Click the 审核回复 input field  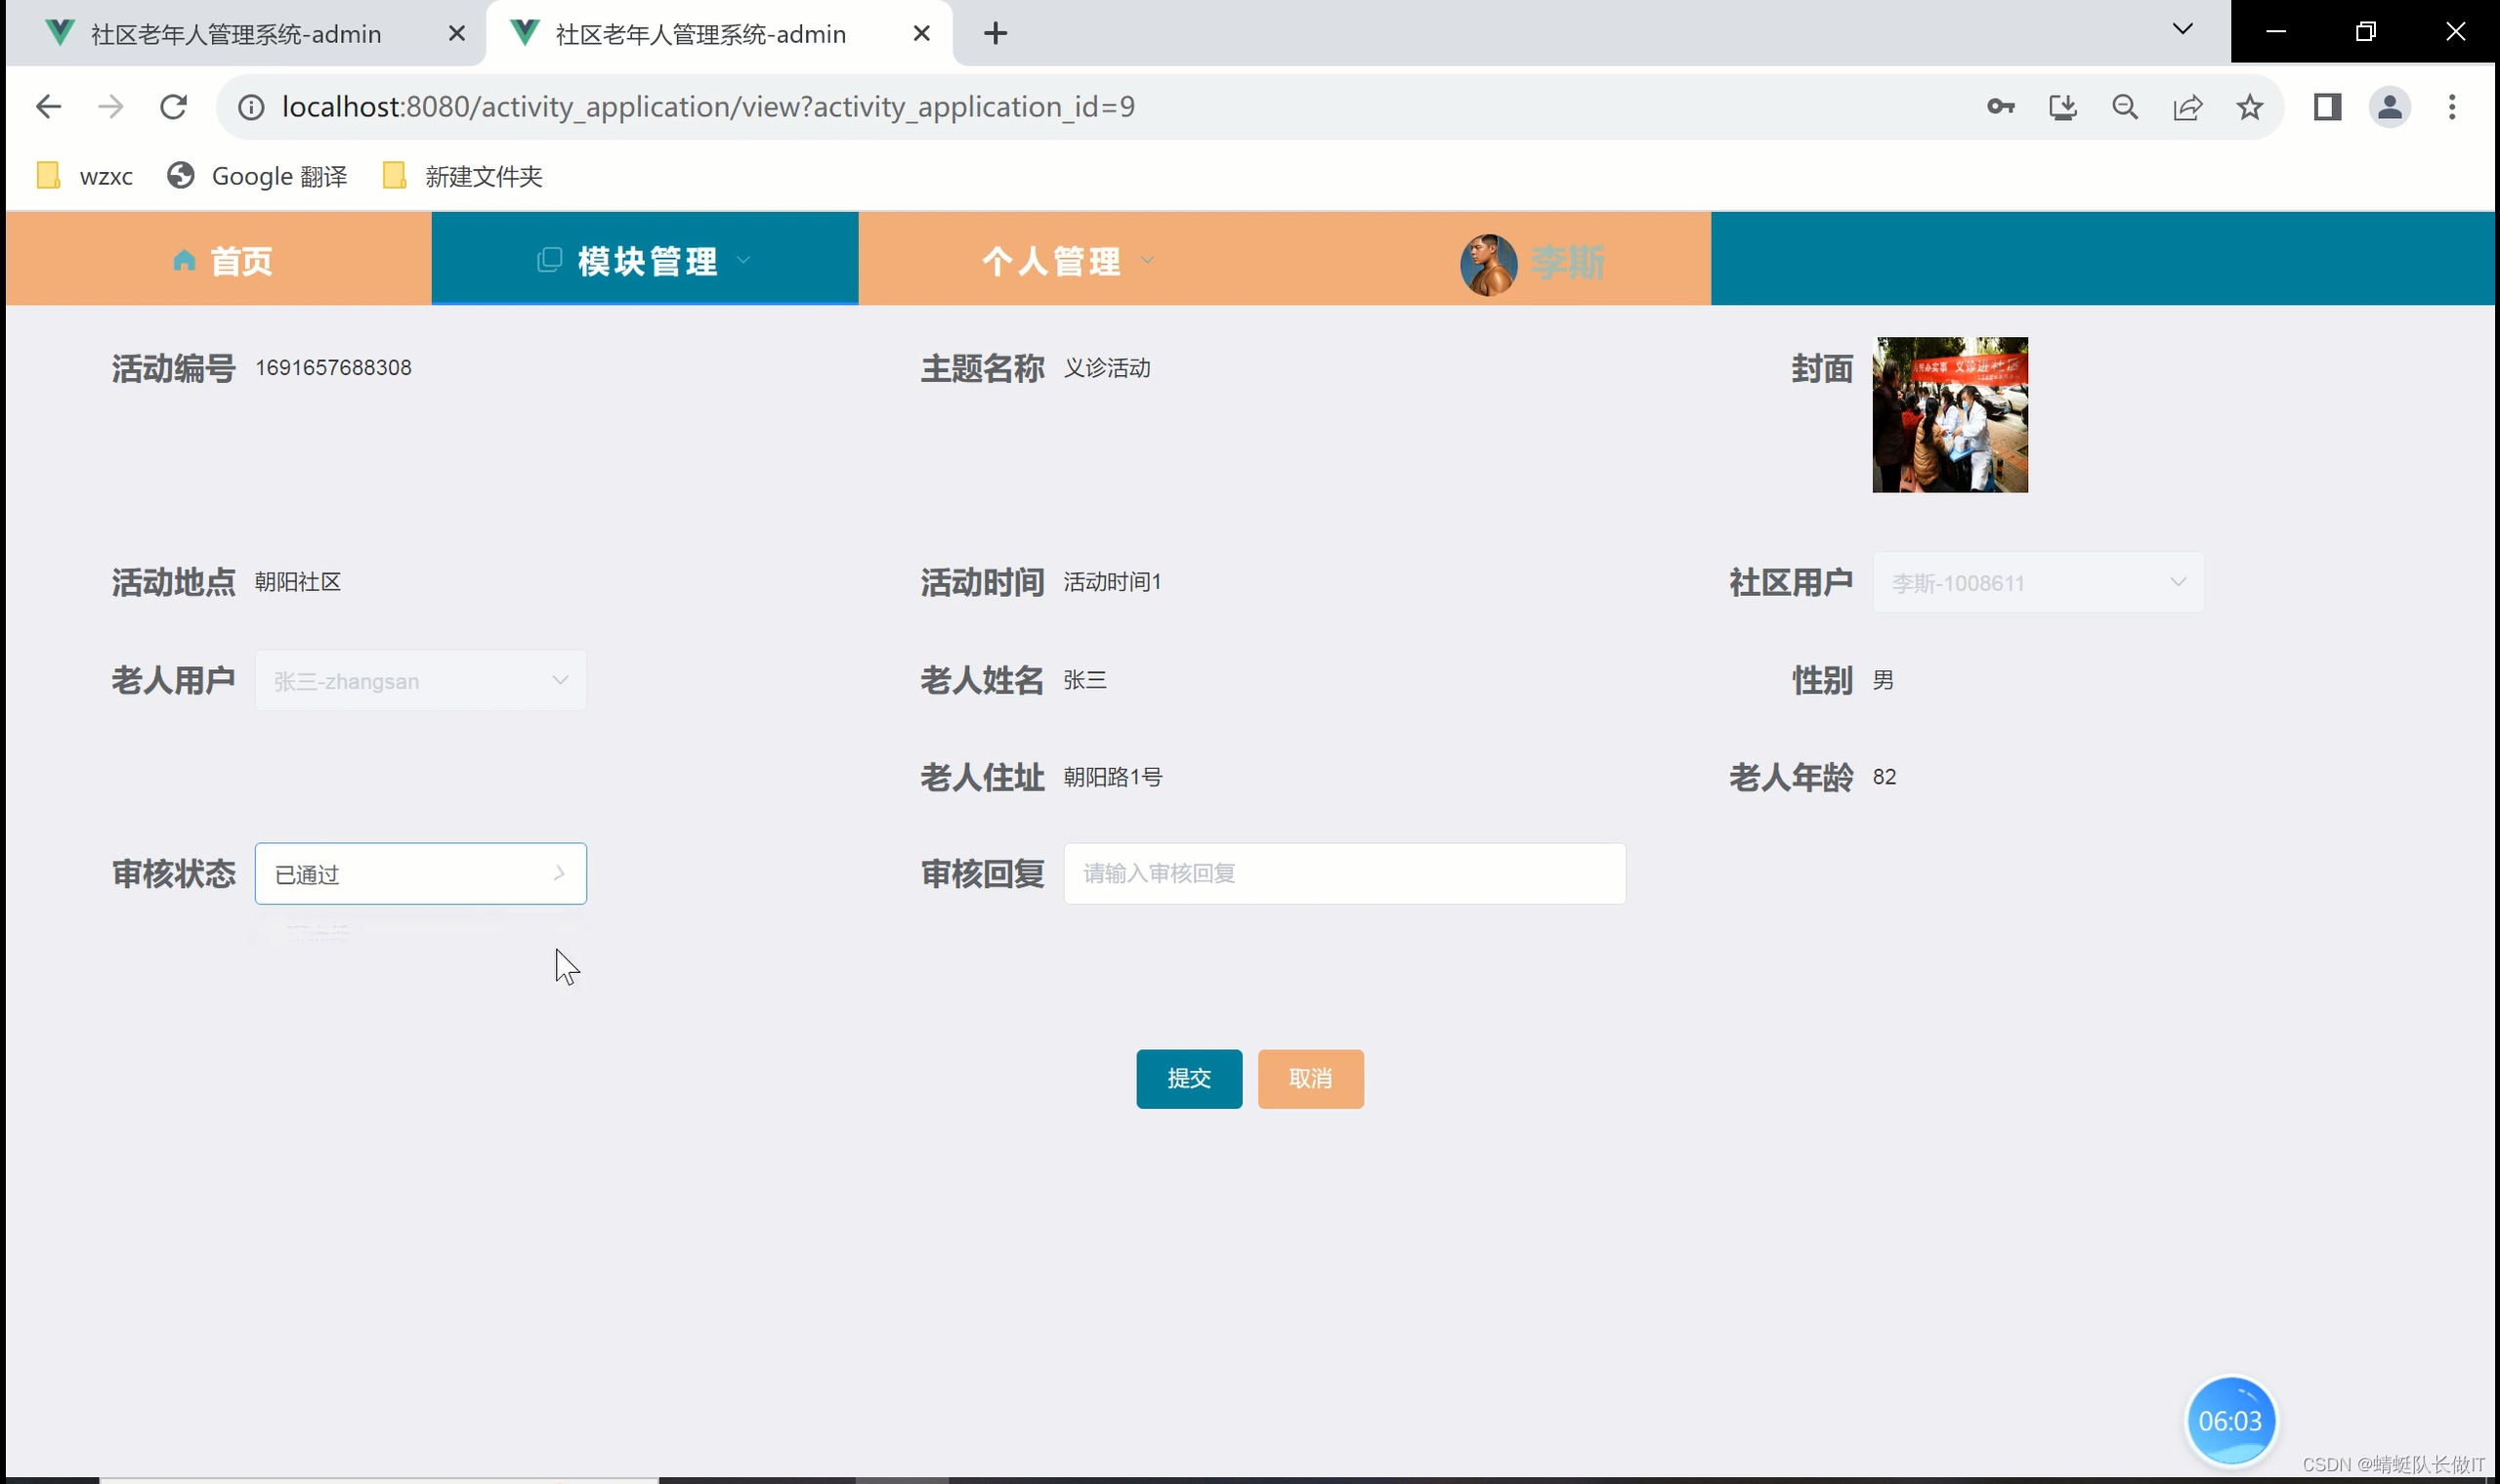click(x=1343, y=874)
